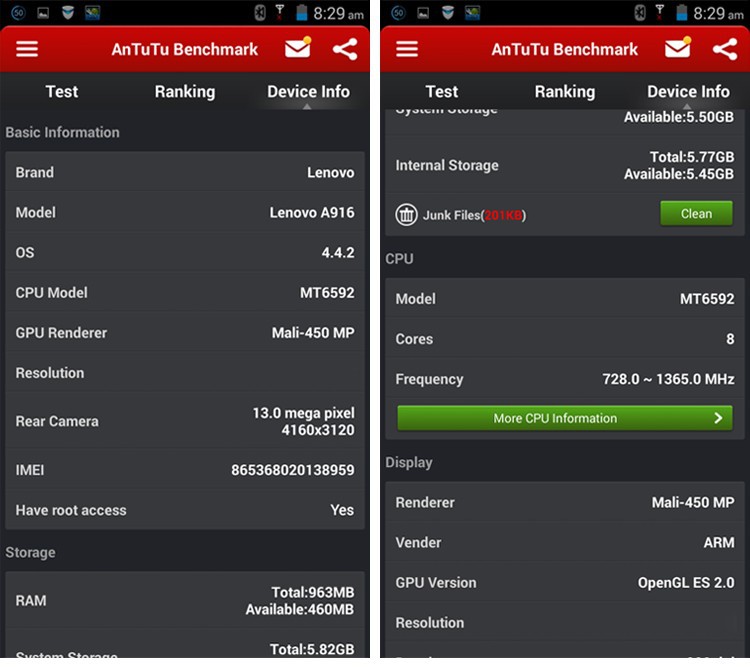Tap the IMEI number row
This screenshot has height=667, width=750.
coord(185,470)
